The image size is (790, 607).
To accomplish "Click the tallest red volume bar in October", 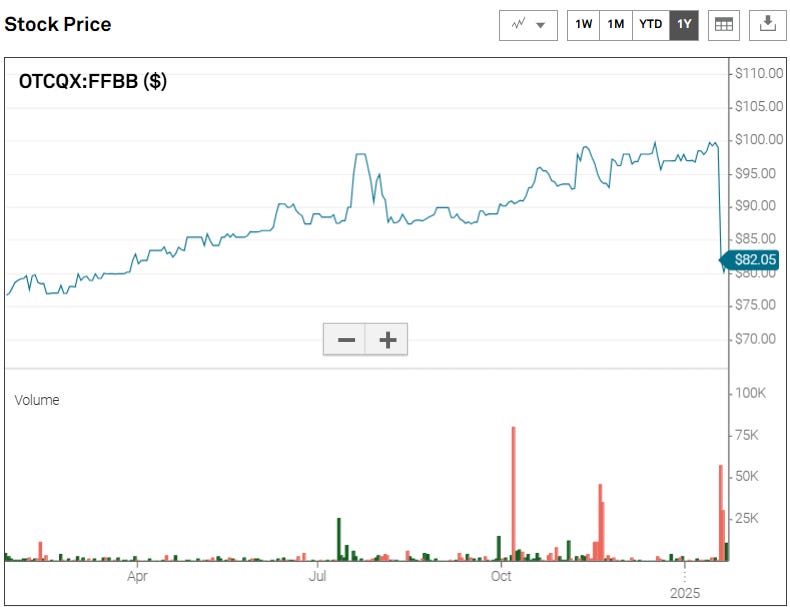I will coord(513,494).
